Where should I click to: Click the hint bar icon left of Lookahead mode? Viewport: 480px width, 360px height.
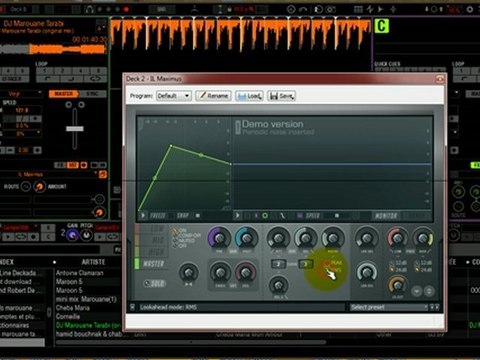[132, 307]
